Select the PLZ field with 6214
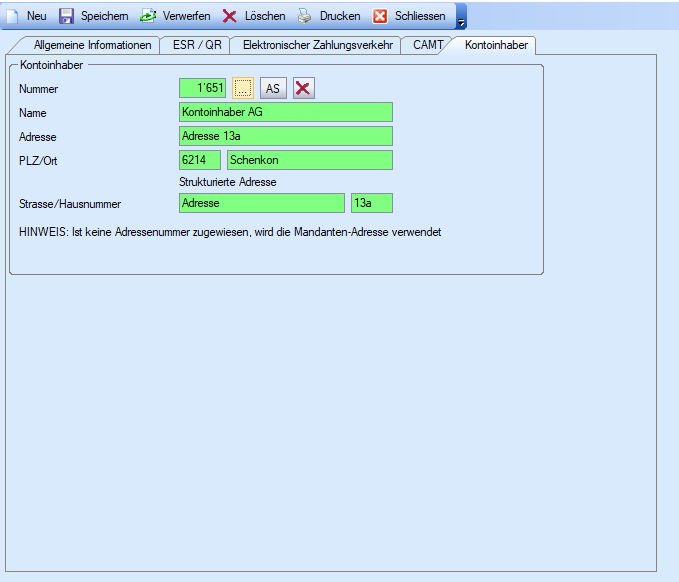Image resolution: width=679 pixels, height=582 pixels. coord(199,160)
